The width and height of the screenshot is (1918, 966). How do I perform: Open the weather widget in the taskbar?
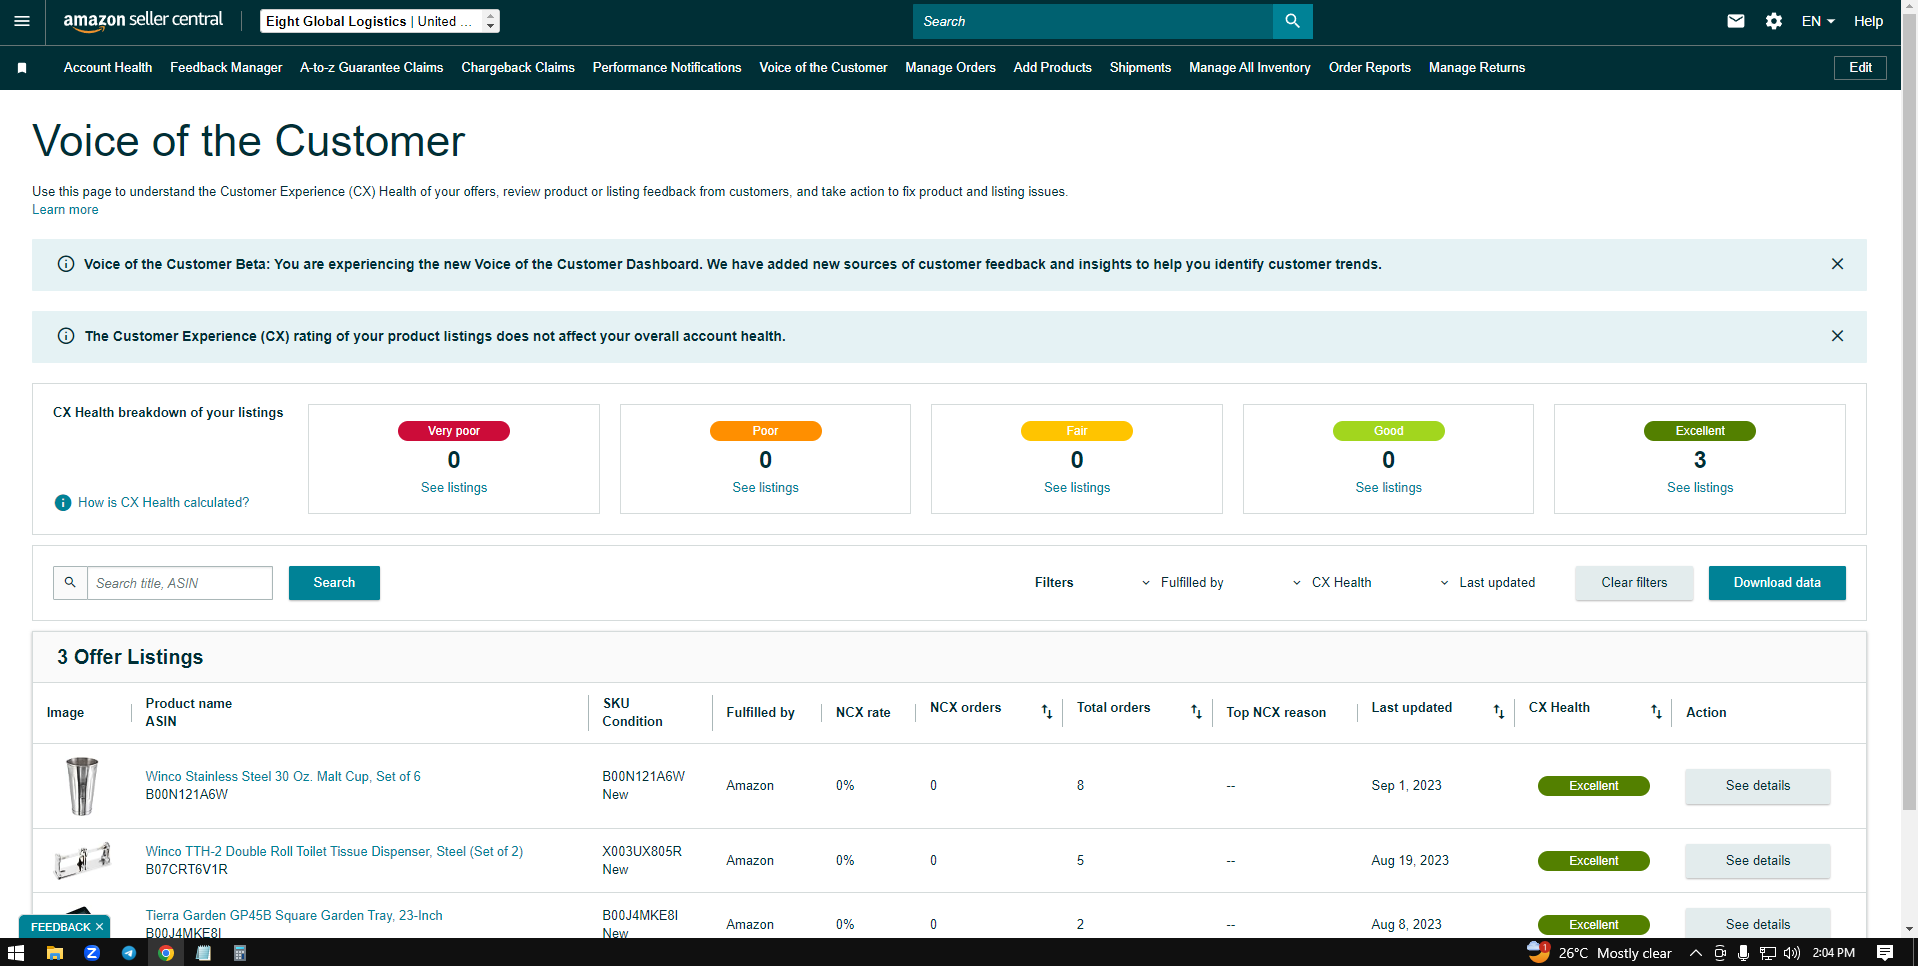click(x=1599, y=953)
